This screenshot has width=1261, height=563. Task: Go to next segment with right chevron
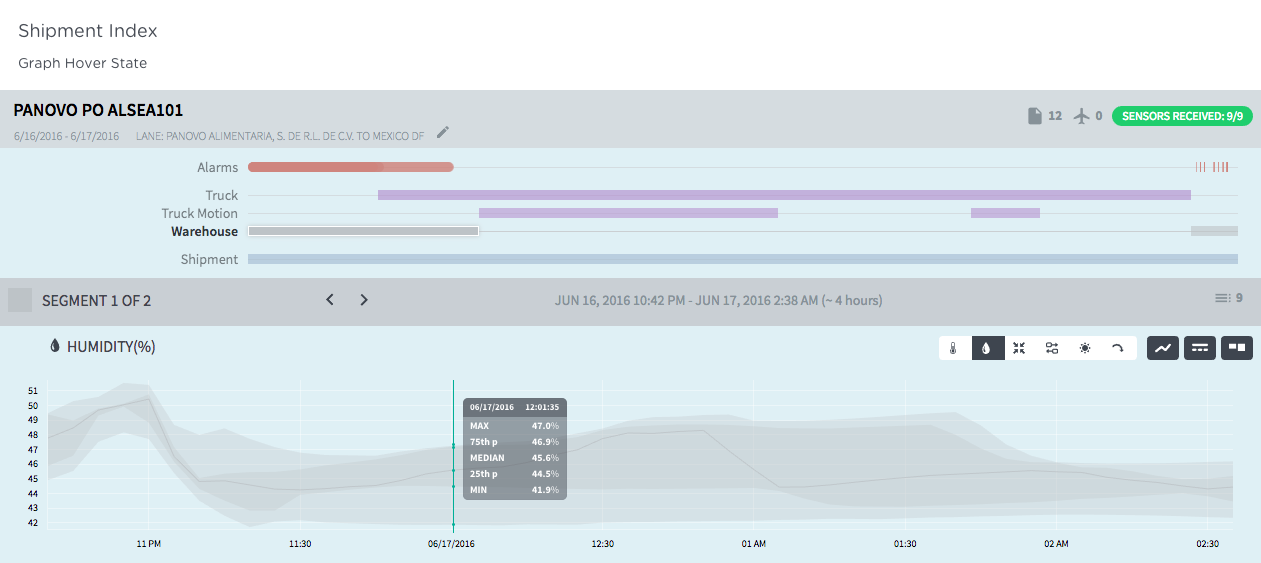click(x=364, y=300)
